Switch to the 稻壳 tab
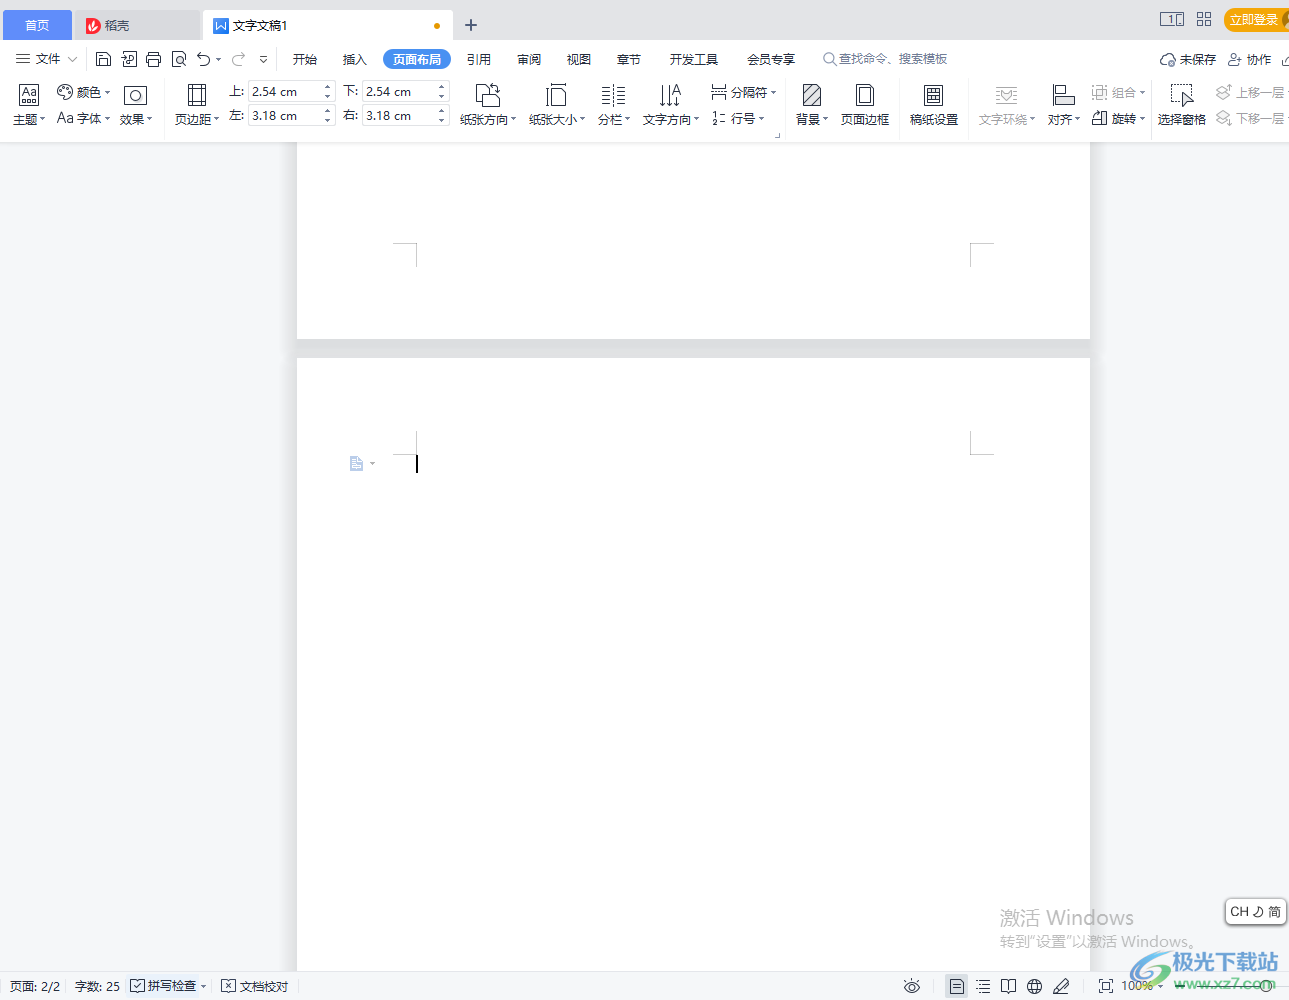Image resolution: width=1289 pixels, height=1000 pixels. (x=137, y=25)
